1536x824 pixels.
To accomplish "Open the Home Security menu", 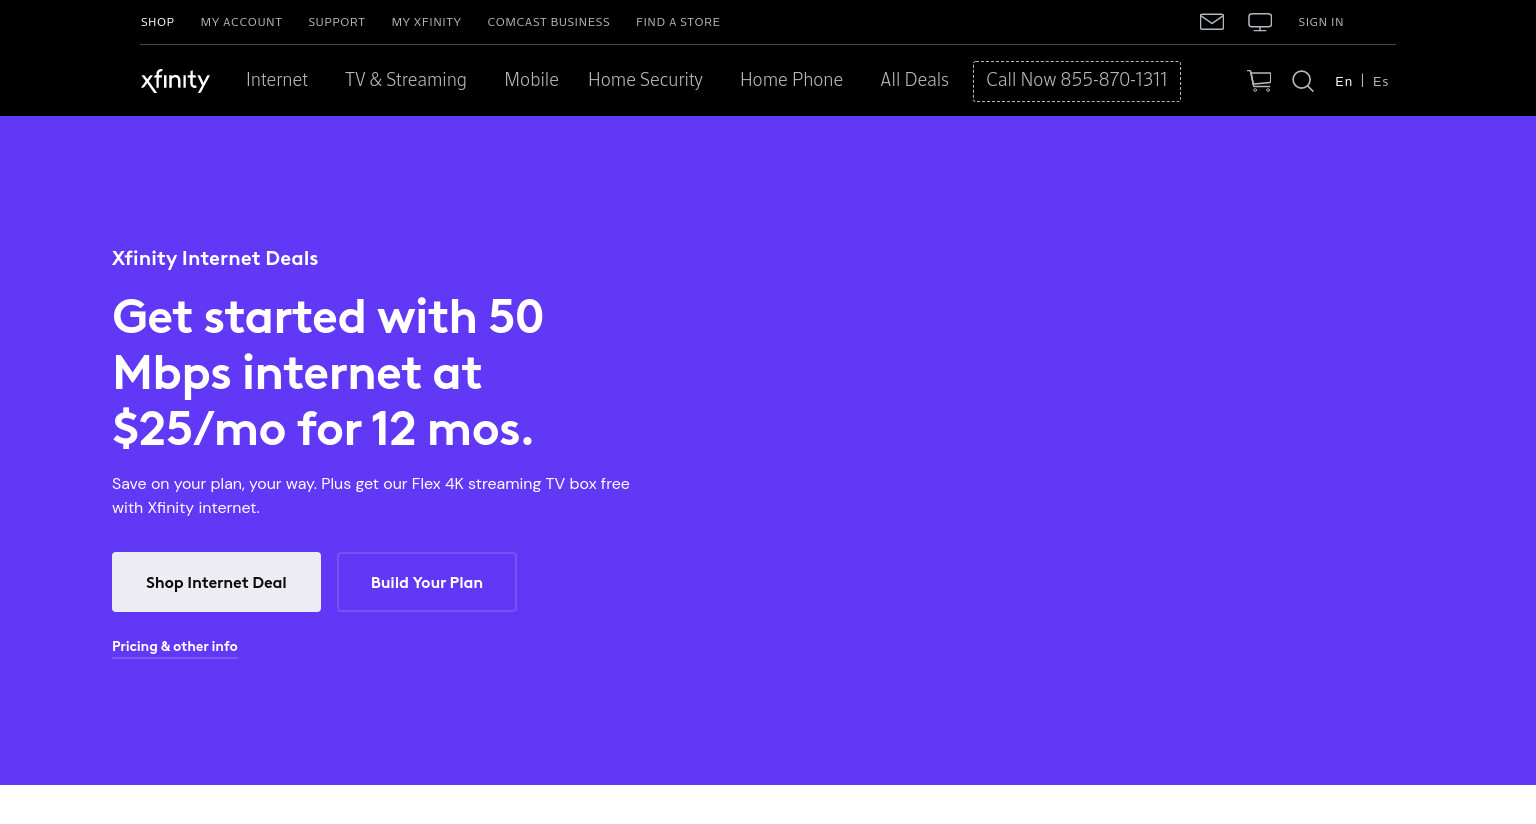I will tap(645, 80).
